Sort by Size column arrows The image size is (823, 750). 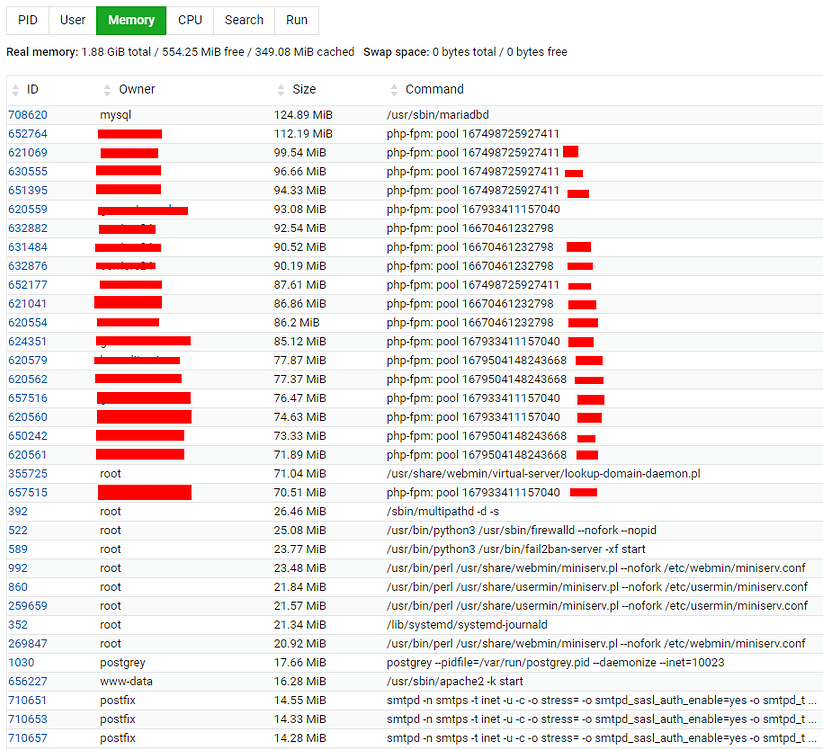[281, 90]
